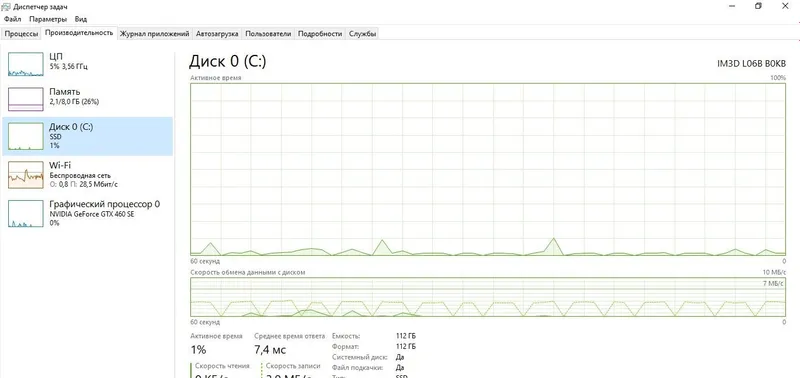
Task: Switch to Журнал приложений tab
Action: pyautogui.click(x=154, y=34)
